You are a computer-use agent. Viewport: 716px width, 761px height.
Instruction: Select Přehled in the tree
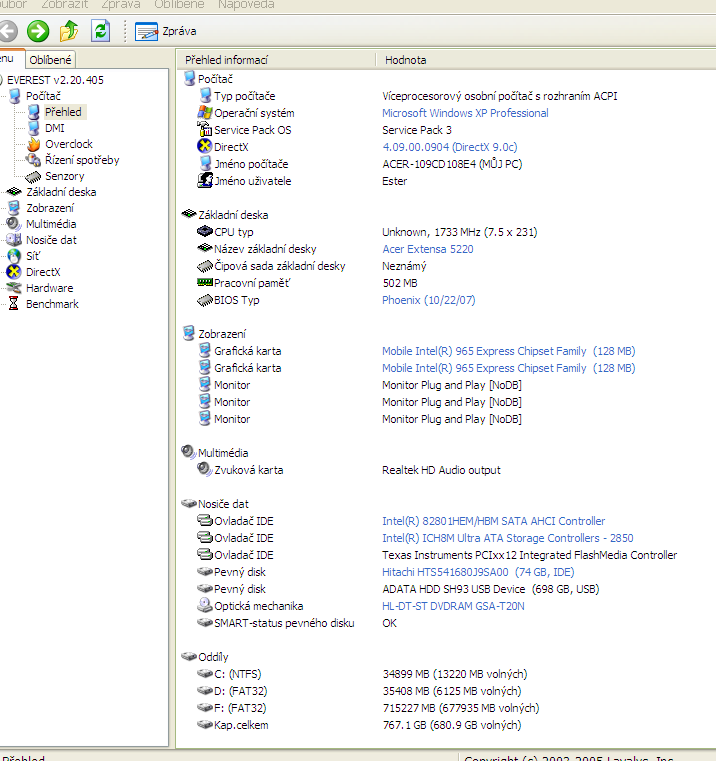coord(63,112)
